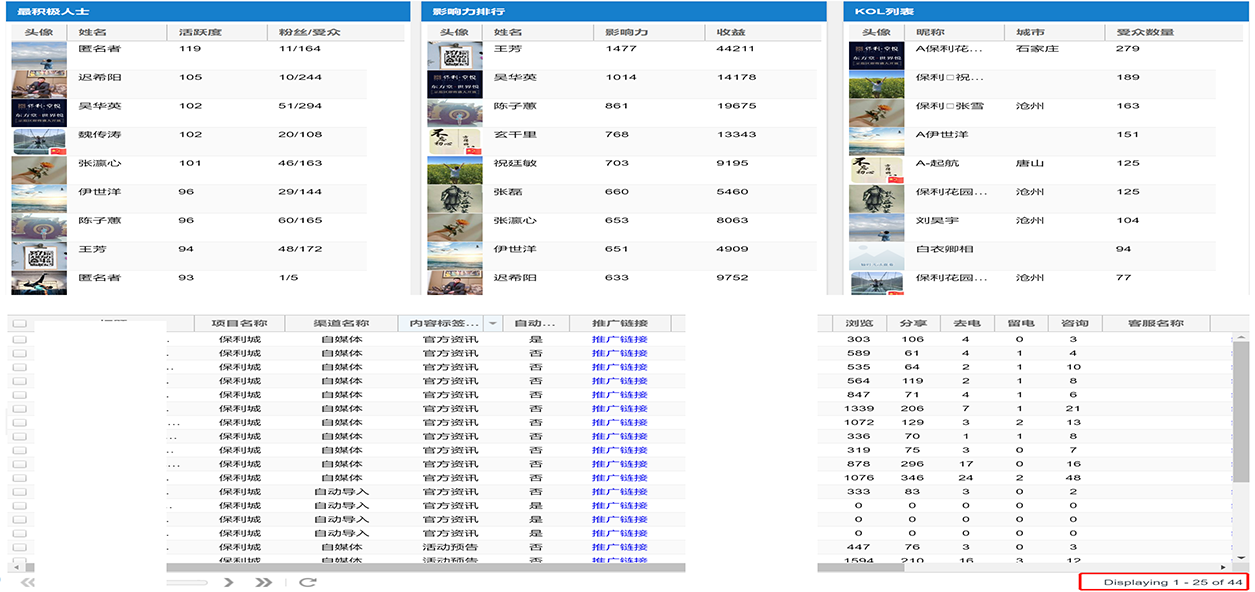This screenshot has width=1255, height=592.
Task: Go back to the first page
Action: point(28,582)
